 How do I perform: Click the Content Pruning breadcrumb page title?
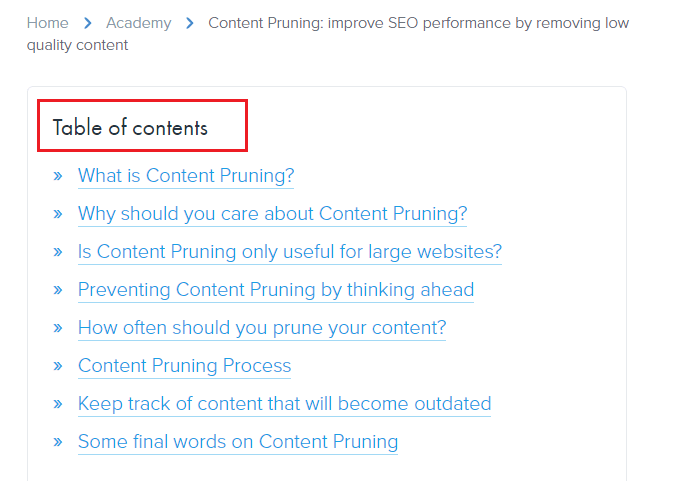pos(418,22)
